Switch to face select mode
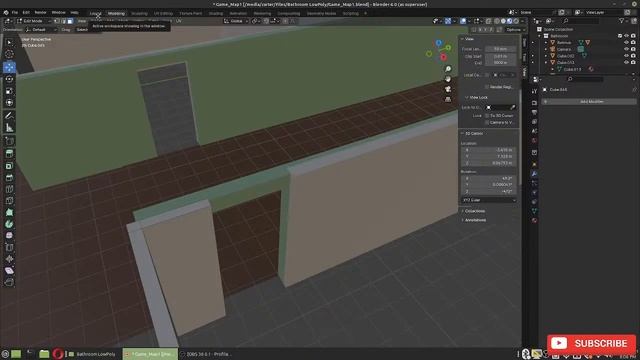 (x=70, y=21)
